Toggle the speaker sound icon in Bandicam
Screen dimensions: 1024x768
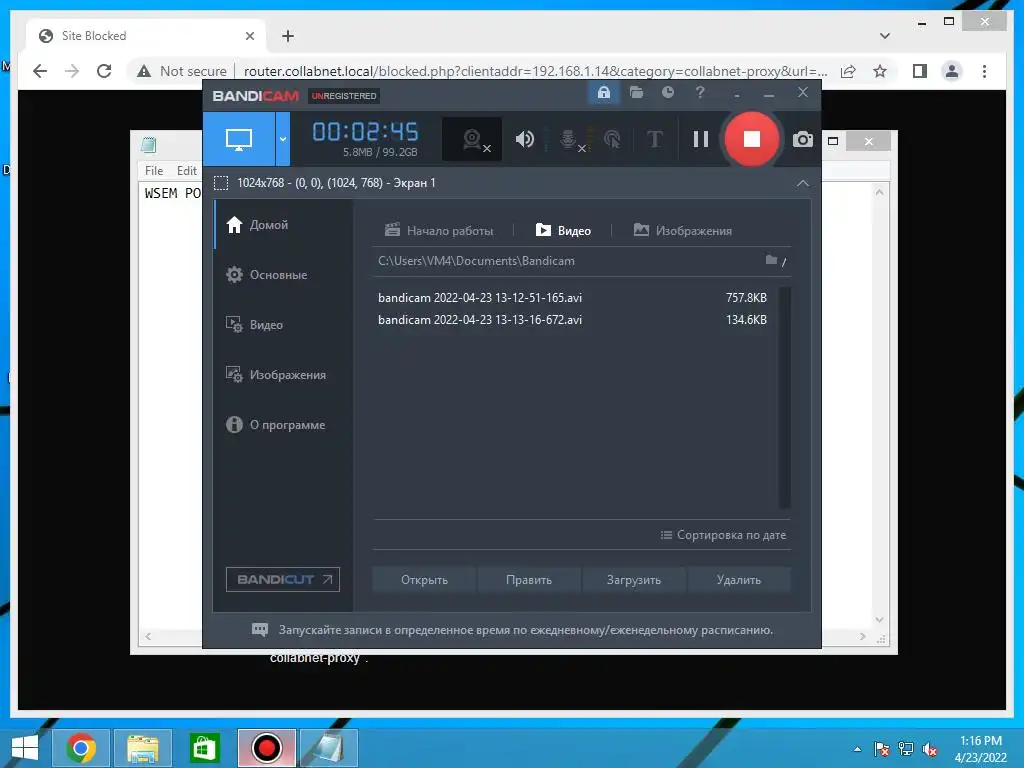pyautogui.click(x=524, y=139)
